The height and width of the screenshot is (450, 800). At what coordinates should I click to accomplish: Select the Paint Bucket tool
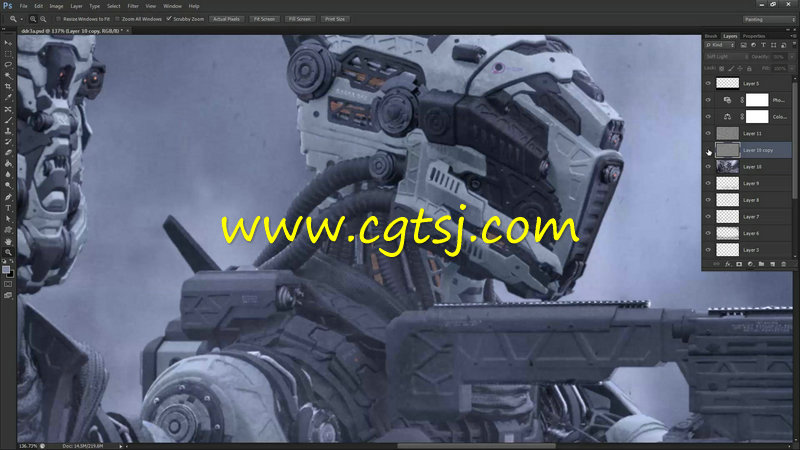pos(8,164)
